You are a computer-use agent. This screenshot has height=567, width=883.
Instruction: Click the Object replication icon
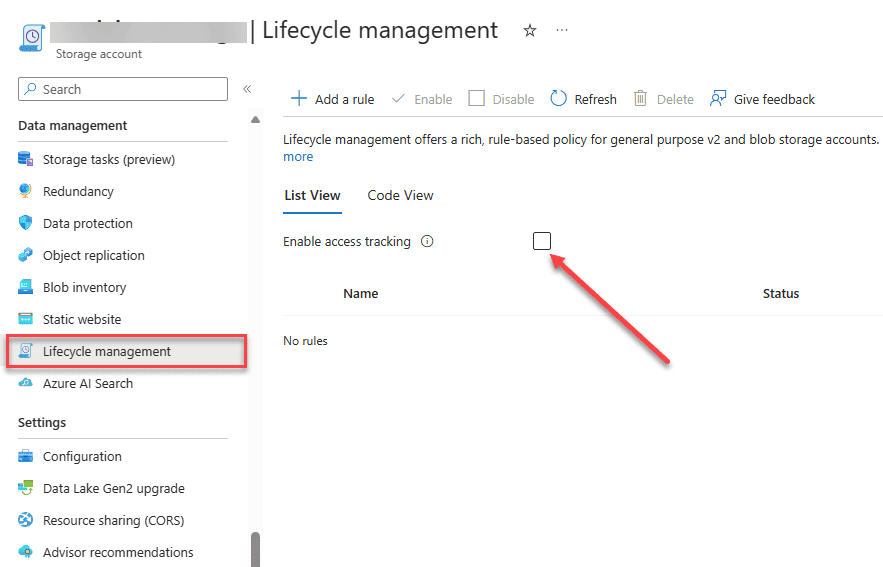click(25, 255)
